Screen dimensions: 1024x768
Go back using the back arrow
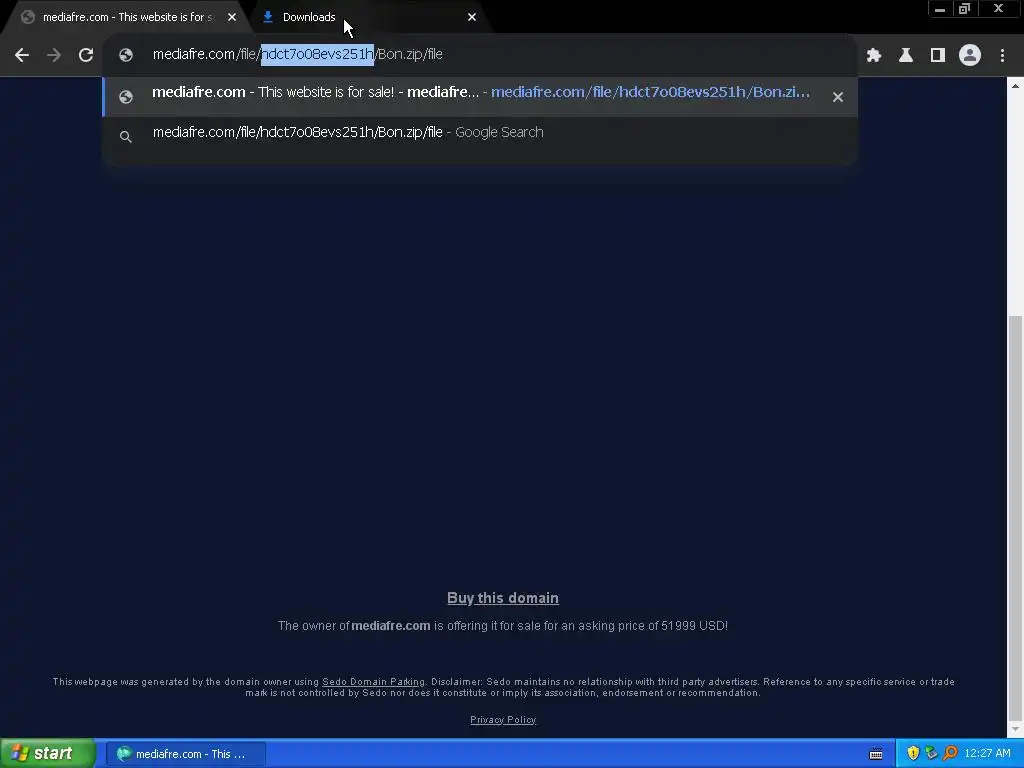[x=22, y=56]
